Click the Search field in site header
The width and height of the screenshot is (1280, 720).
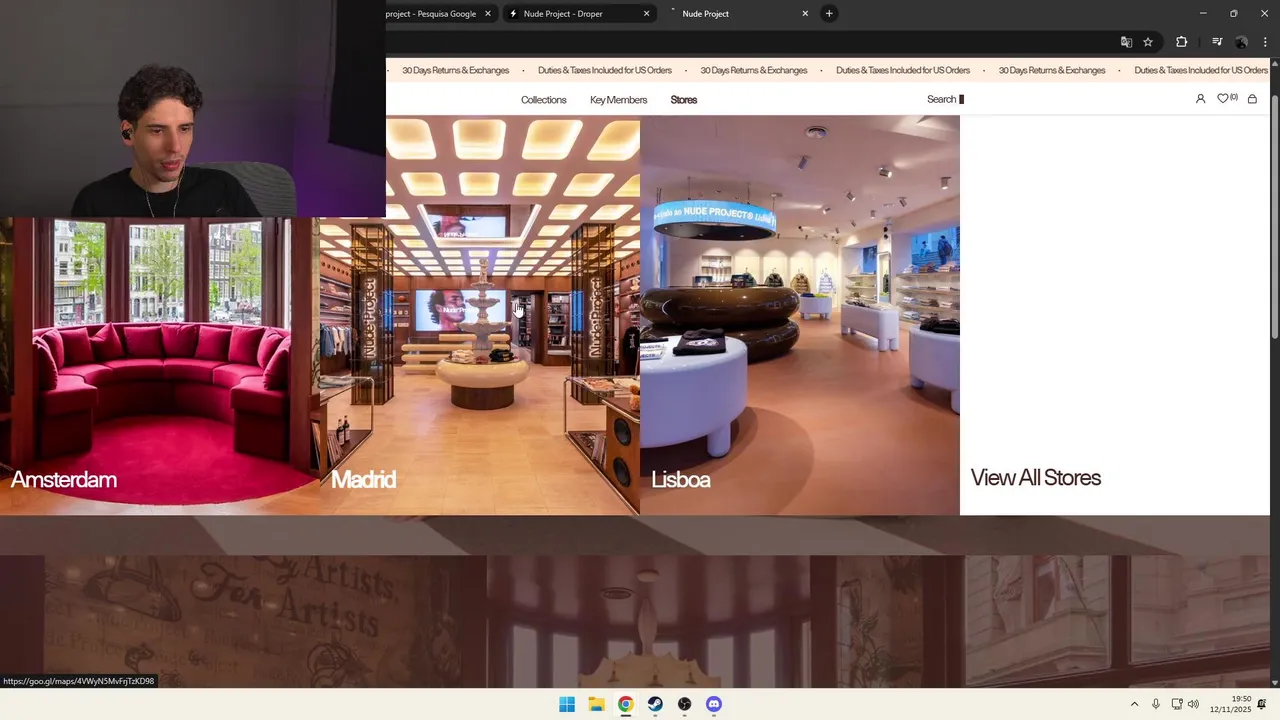(945, 99)
